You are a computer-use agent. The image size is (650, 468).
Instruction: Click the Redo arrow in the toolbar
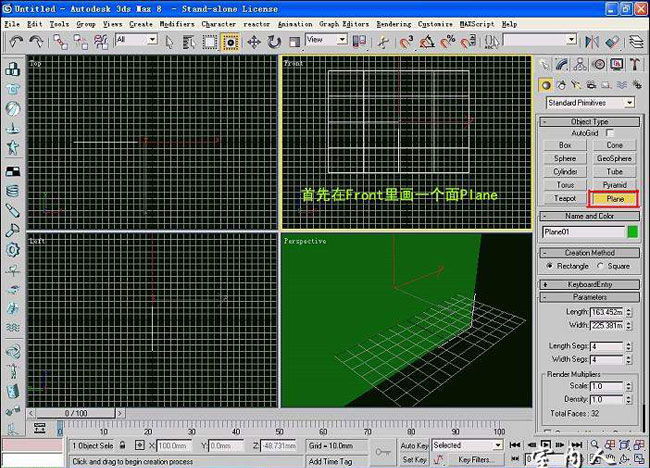point(36,41)
